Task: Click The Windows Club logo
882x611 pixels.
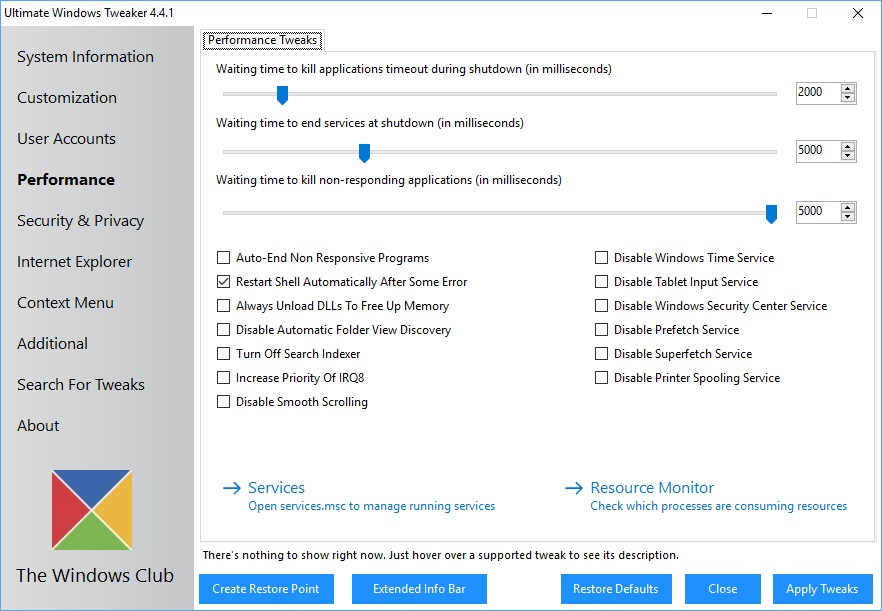Action: coord(92,510)
